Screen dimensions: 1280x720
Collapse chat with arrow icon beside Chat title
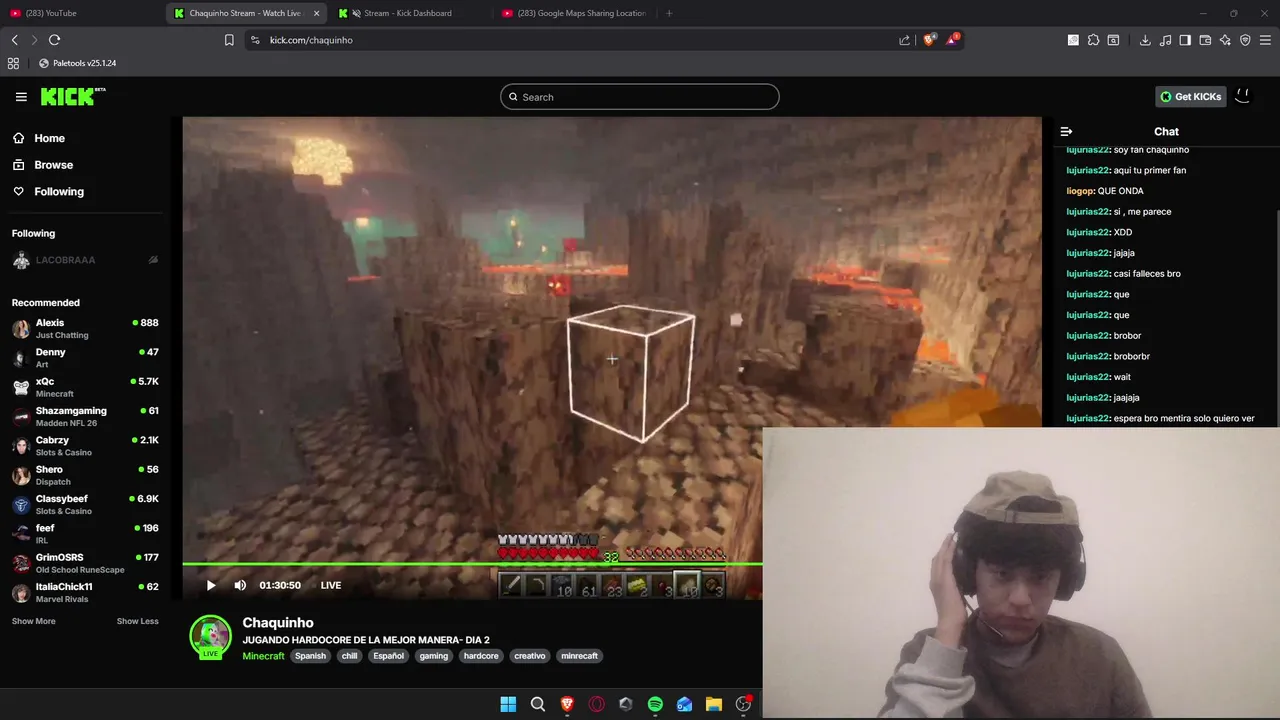click(1066, 131)
